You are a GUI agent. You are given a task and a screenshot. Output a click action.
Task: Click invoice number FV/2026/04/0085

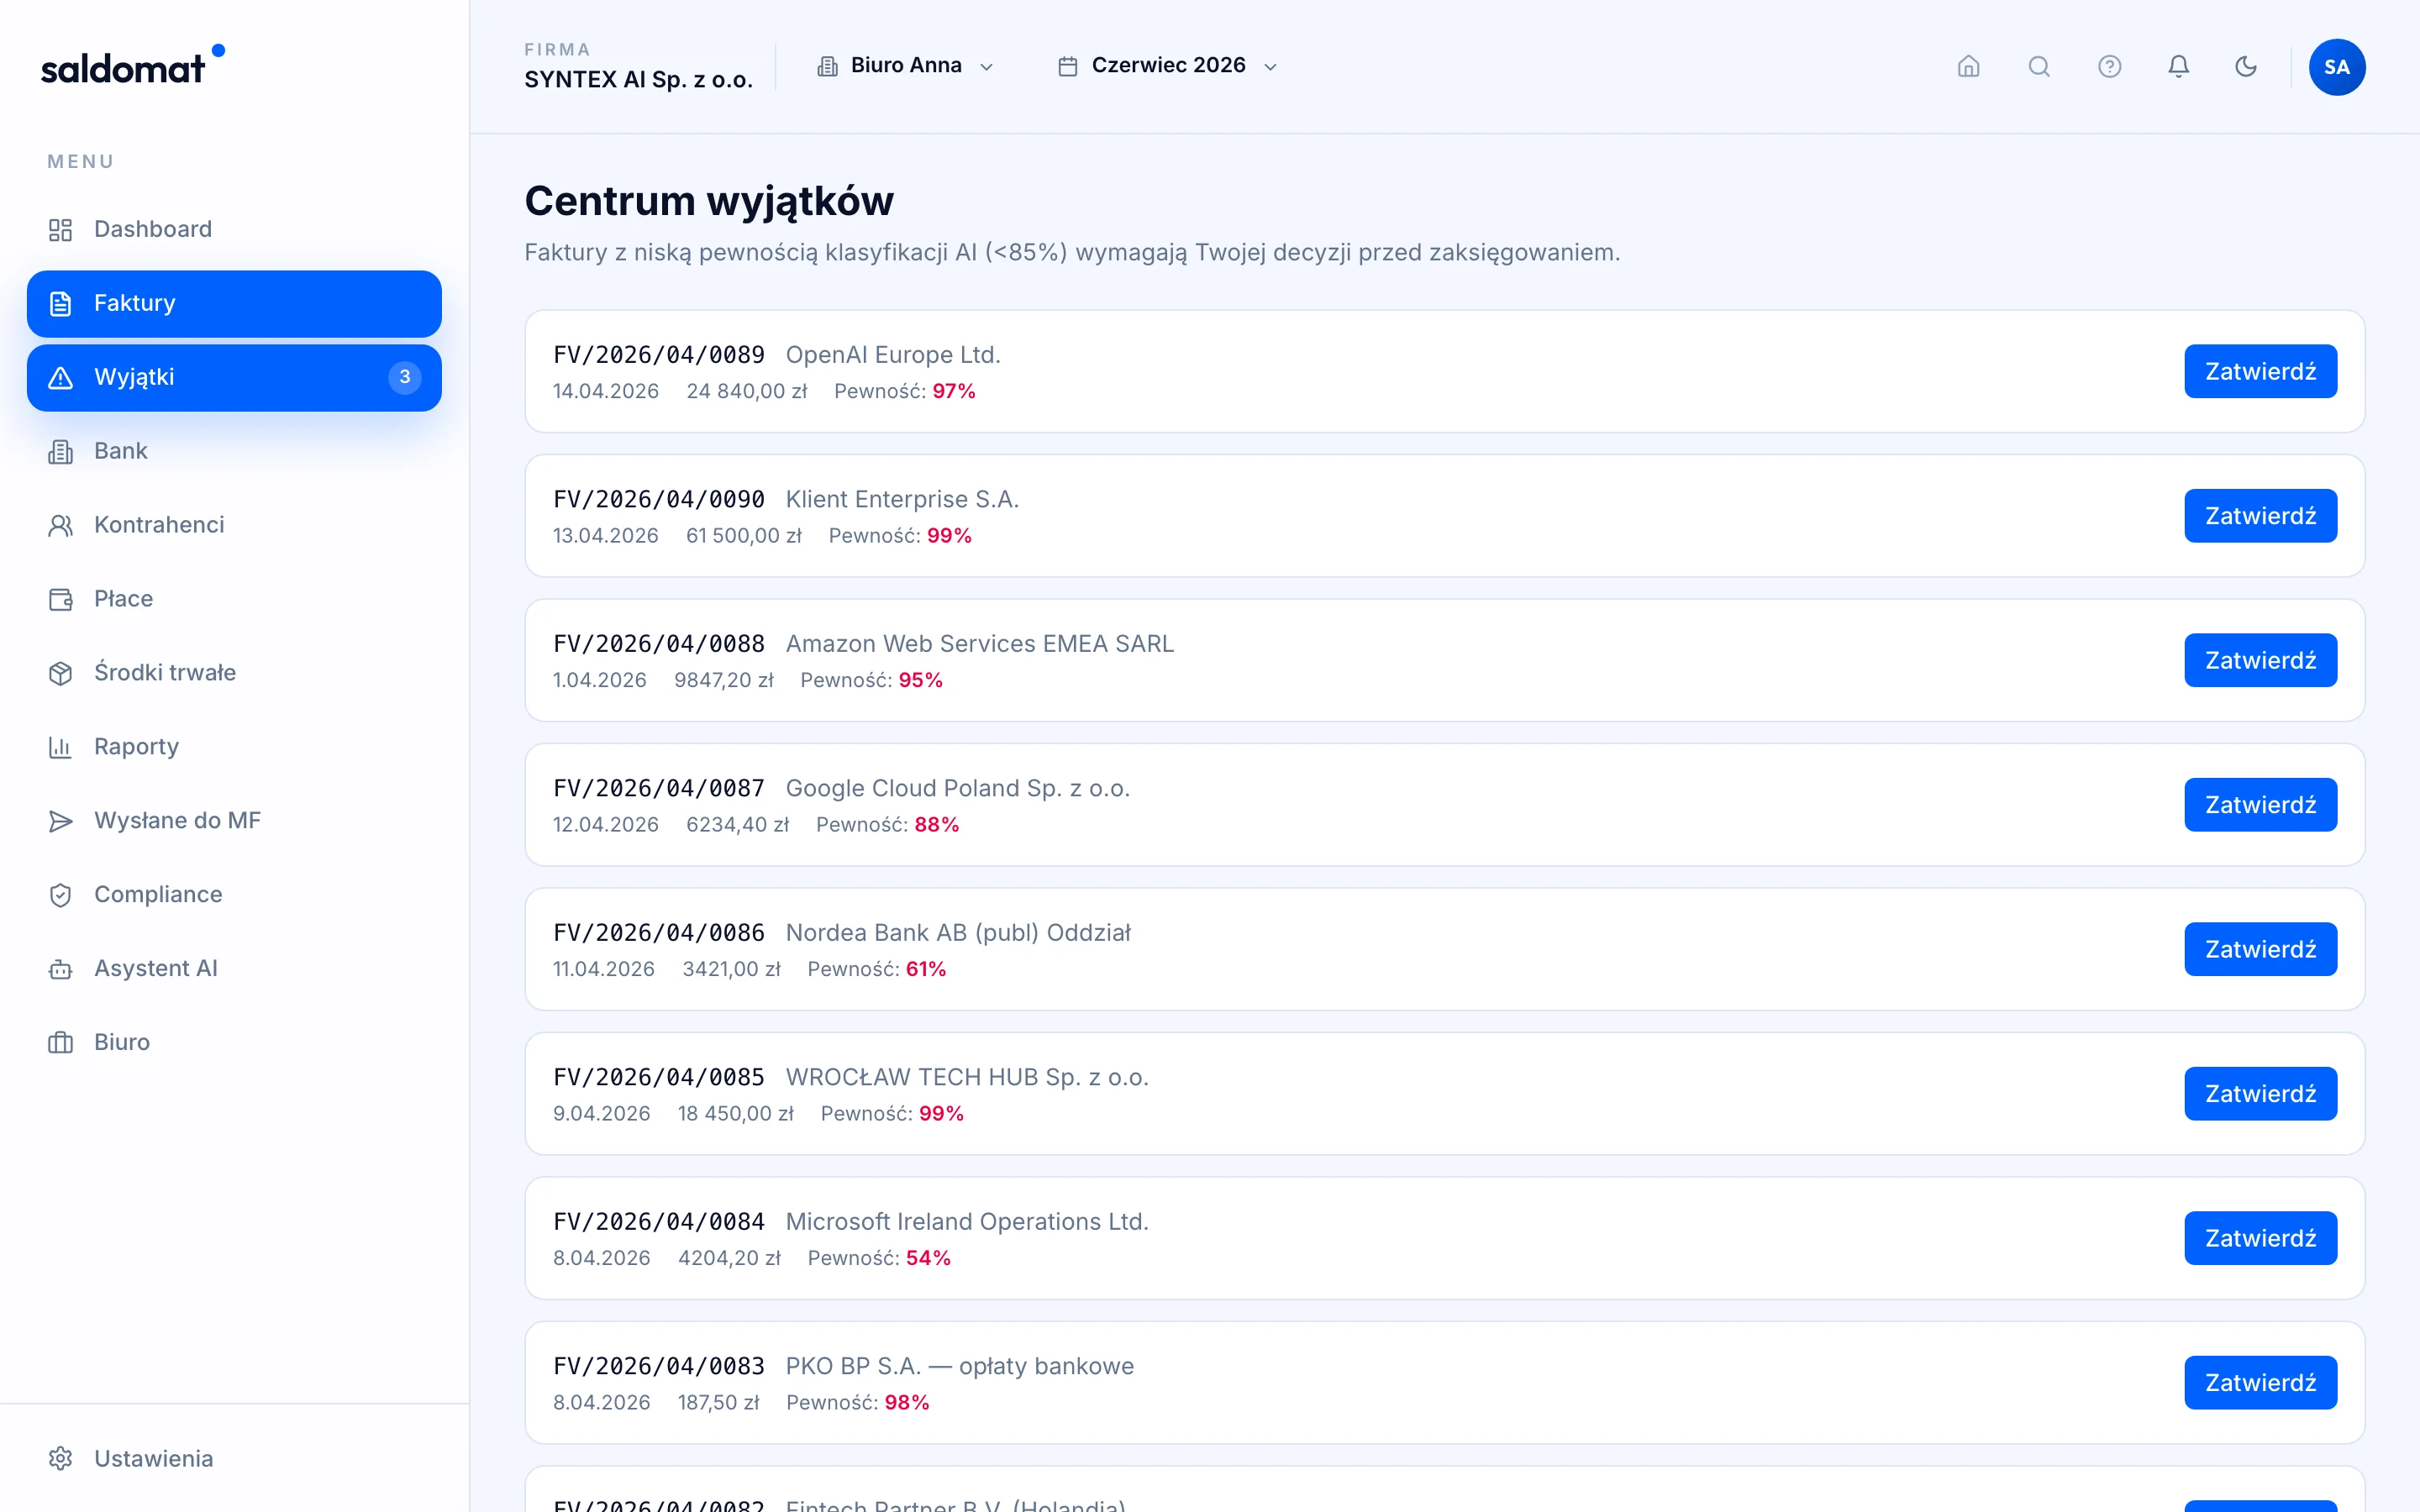(659, 1078)
